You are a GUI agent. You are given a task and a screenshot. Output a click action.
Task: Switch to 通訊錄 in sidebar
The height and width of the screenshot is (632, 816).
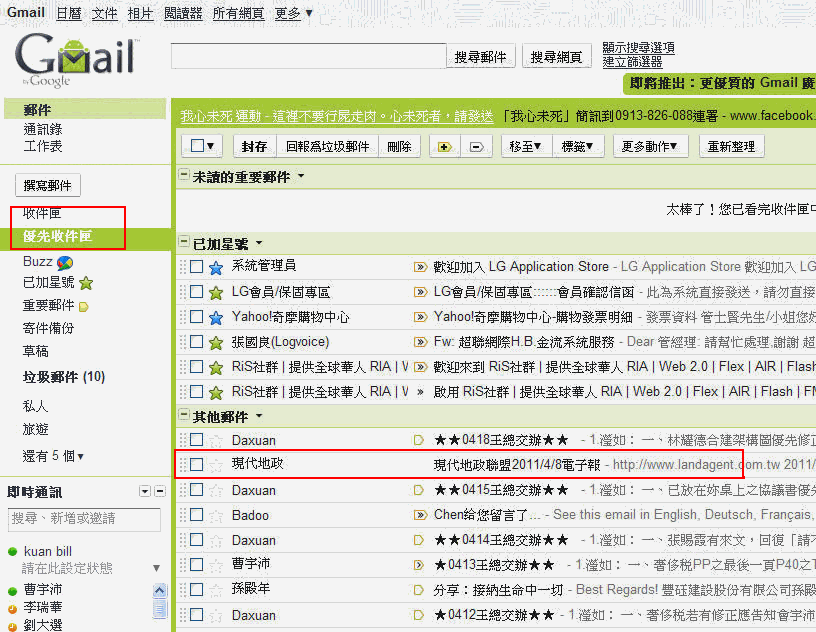[43, 129]
